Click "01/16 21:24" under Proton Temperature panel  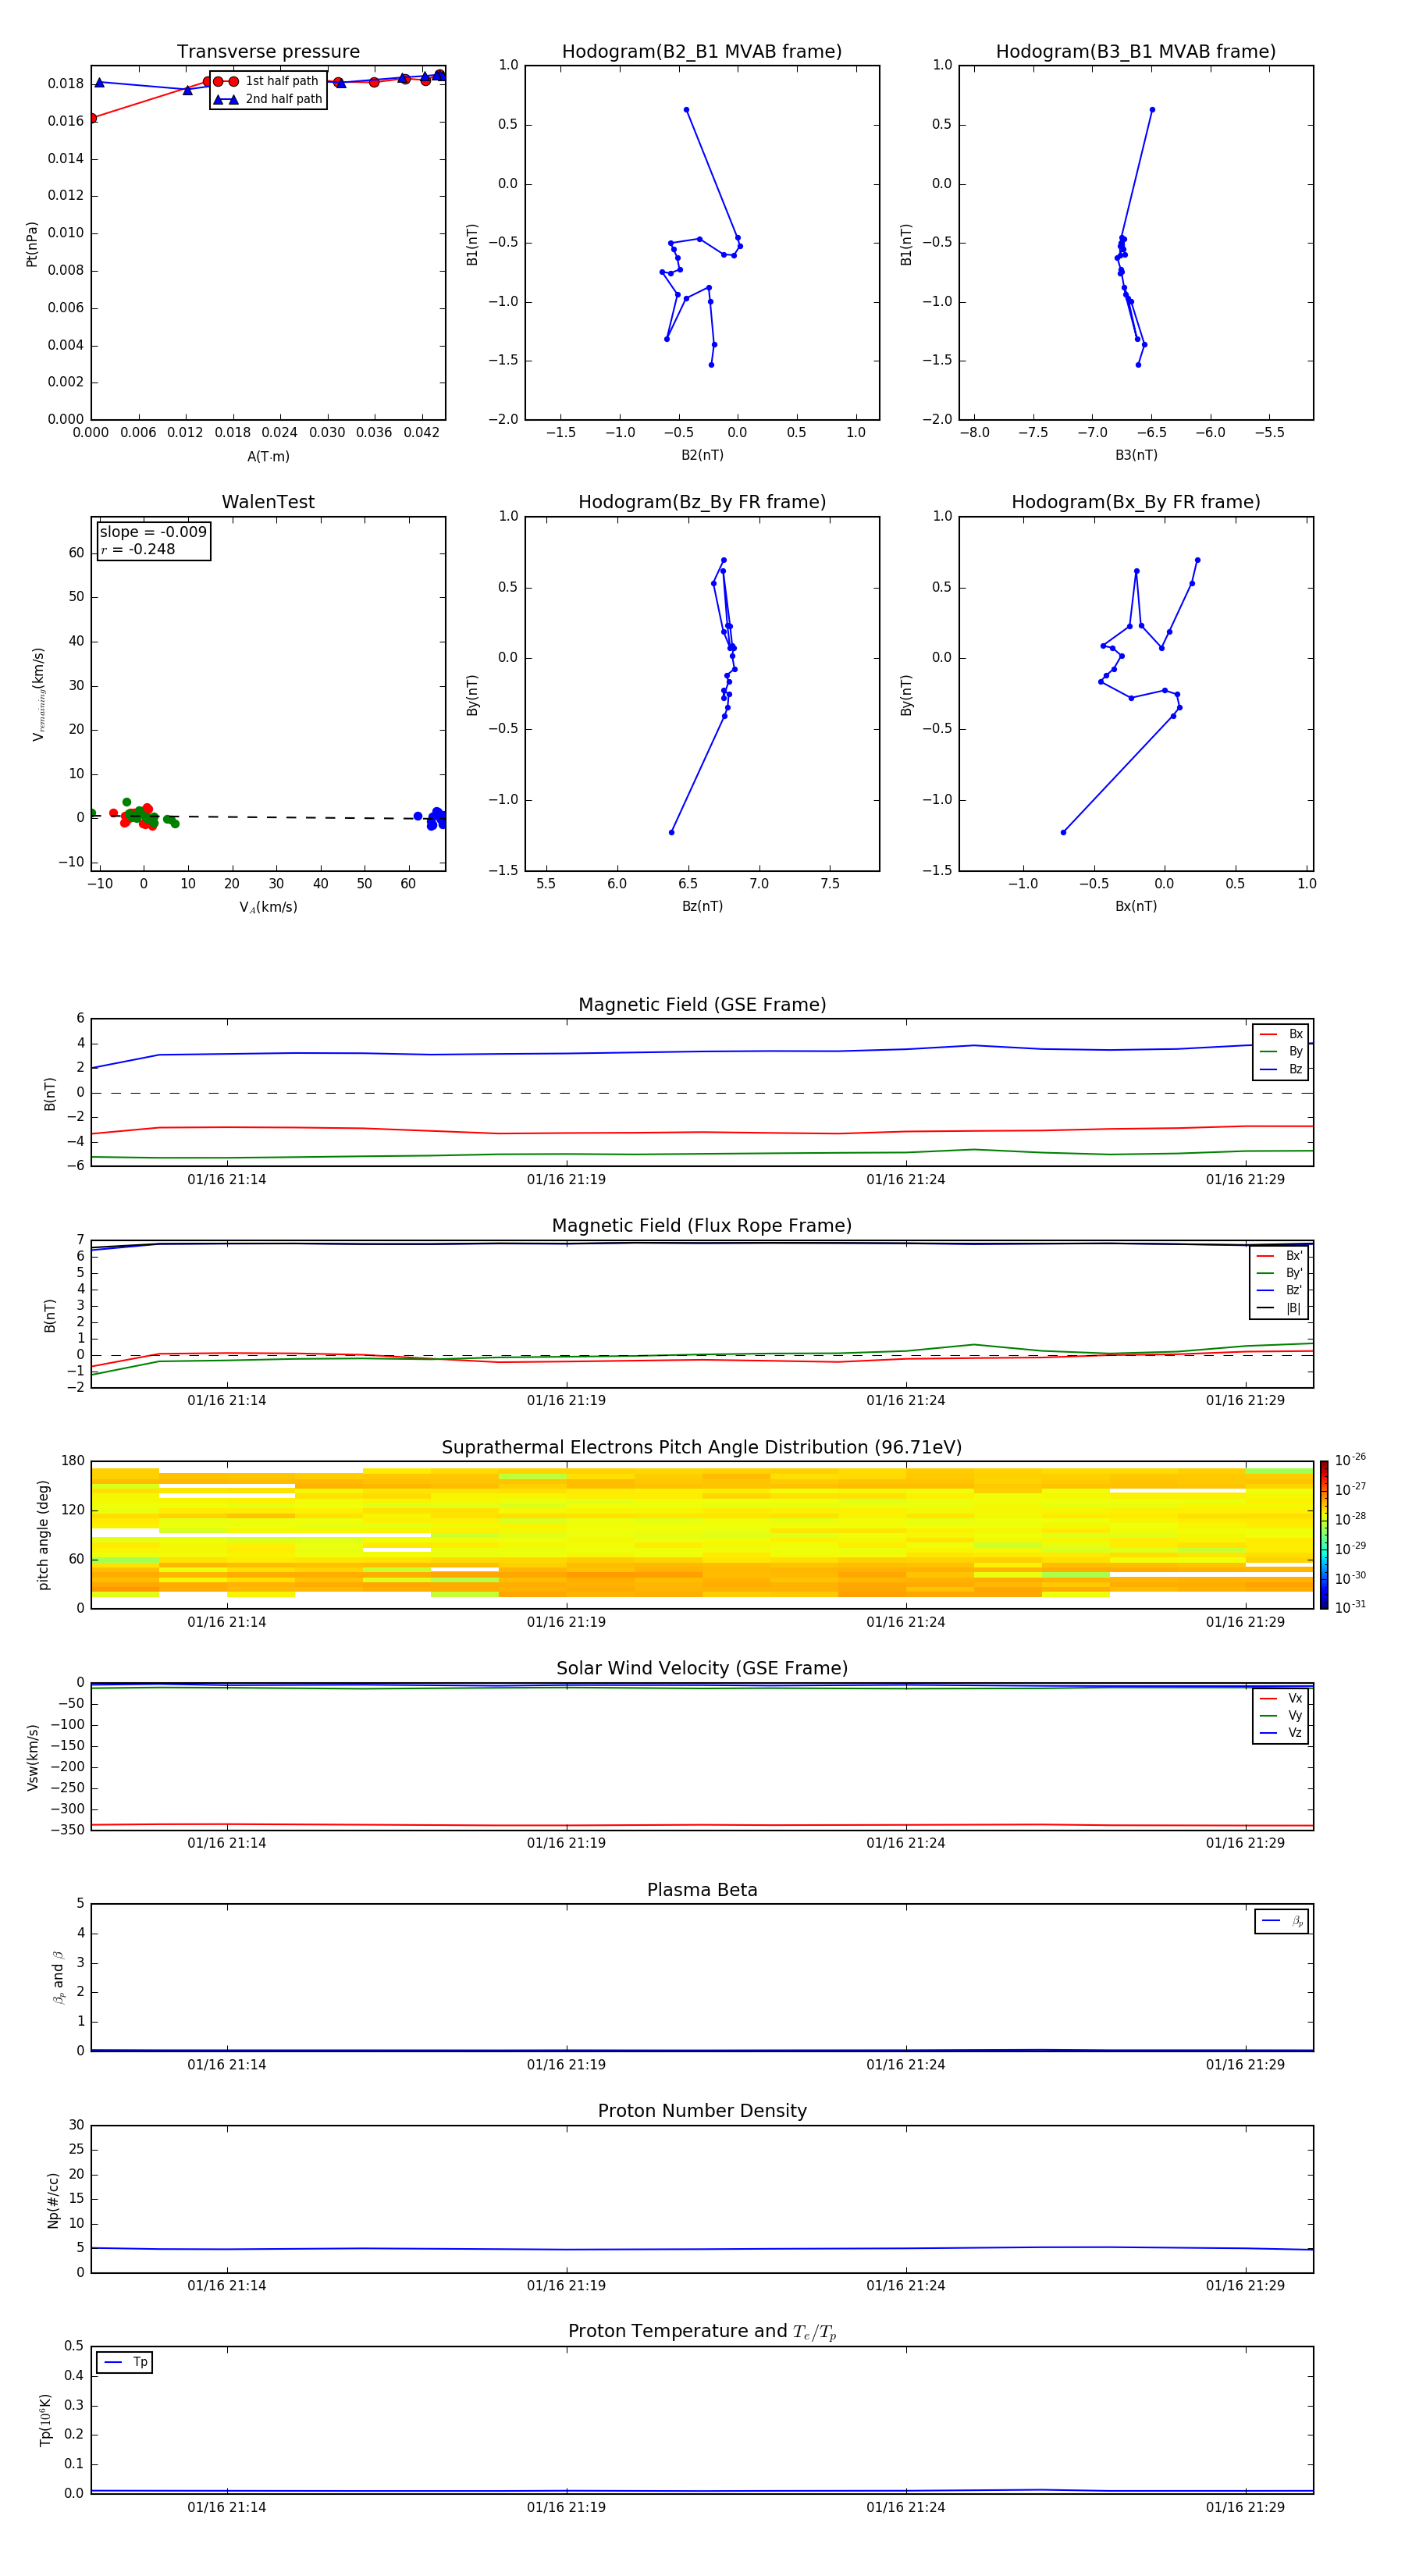(906, 2507)
